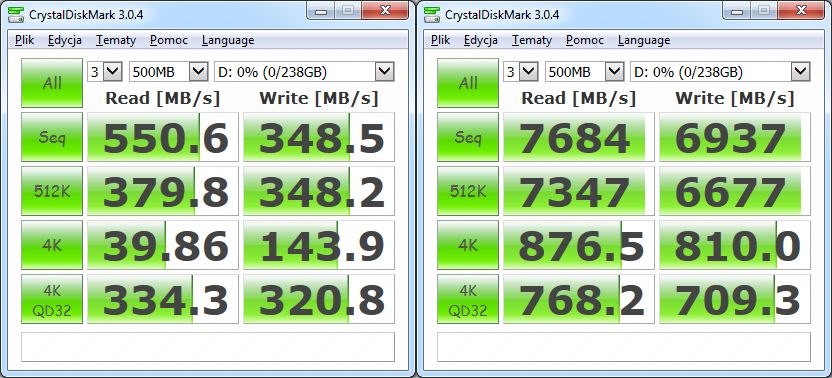
Task: Run 4K QD32 test in right window
Action: tap(468, 299)
